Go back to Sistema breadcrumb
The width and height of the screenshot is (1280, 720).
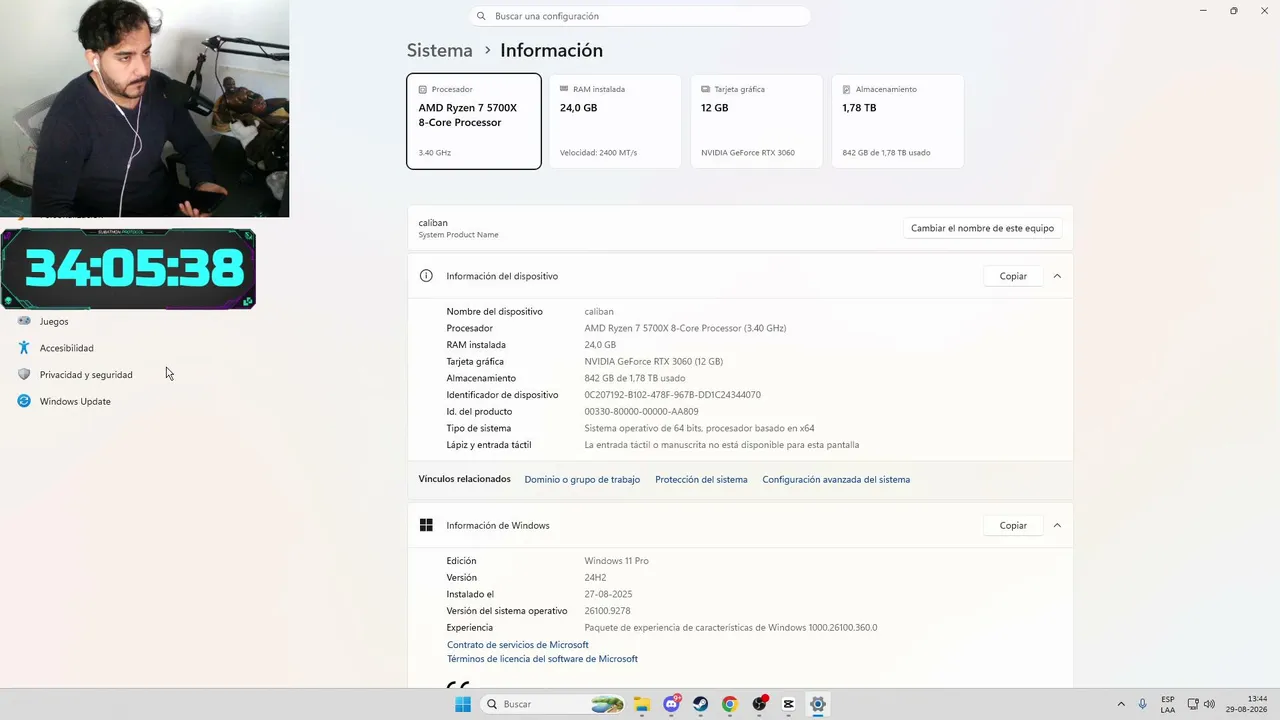coord(439,50)
